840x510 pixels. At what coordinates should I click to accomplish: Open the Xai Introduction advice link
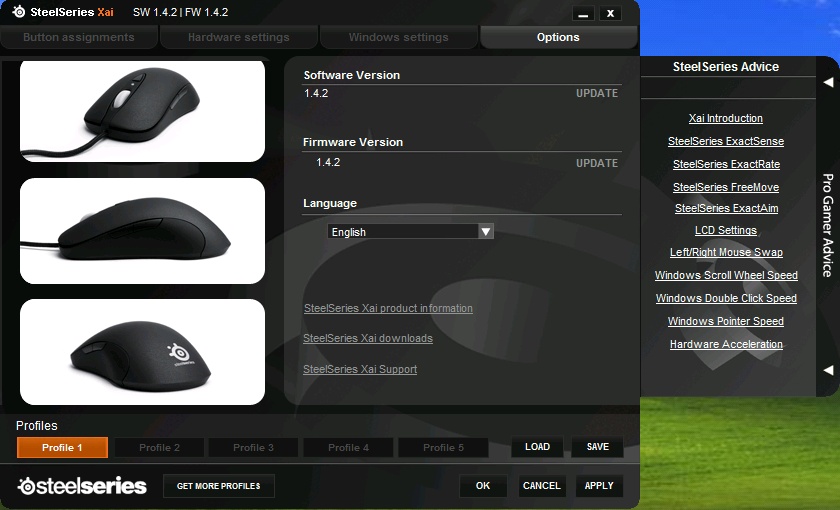[726, 118]
